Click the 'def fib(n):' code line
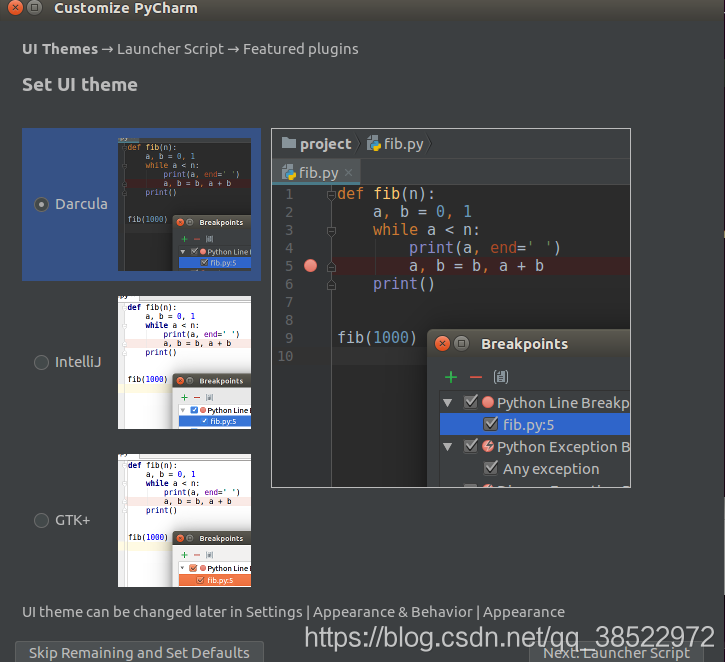 (386, 194)
